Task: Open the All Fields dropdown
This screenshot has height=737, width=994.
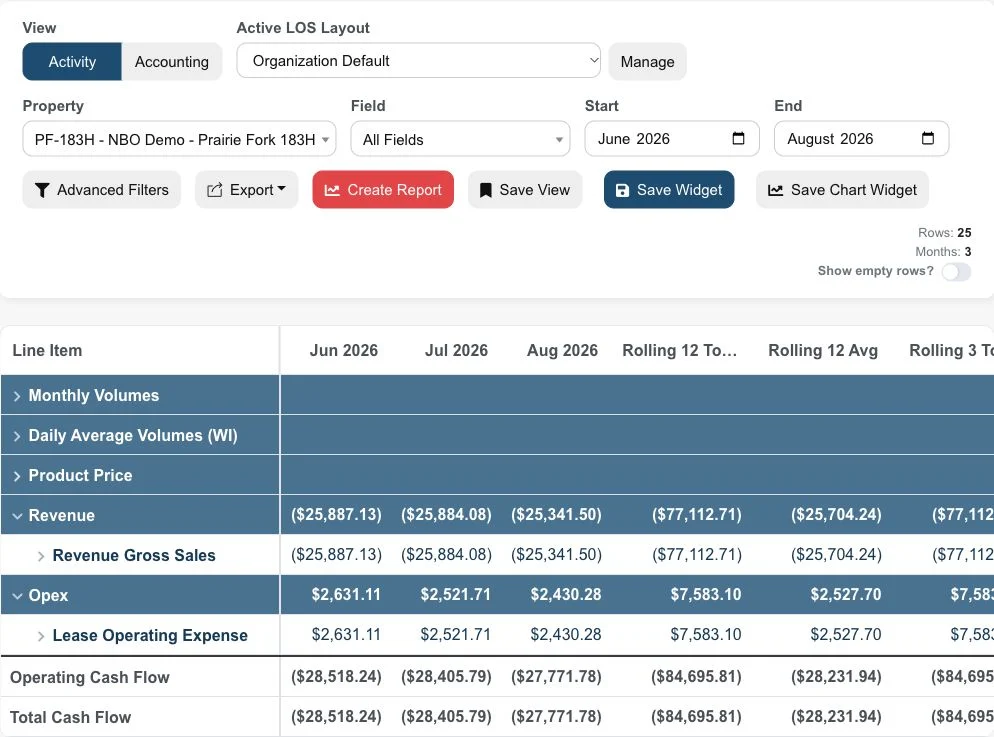Action: tap(460, 139)
